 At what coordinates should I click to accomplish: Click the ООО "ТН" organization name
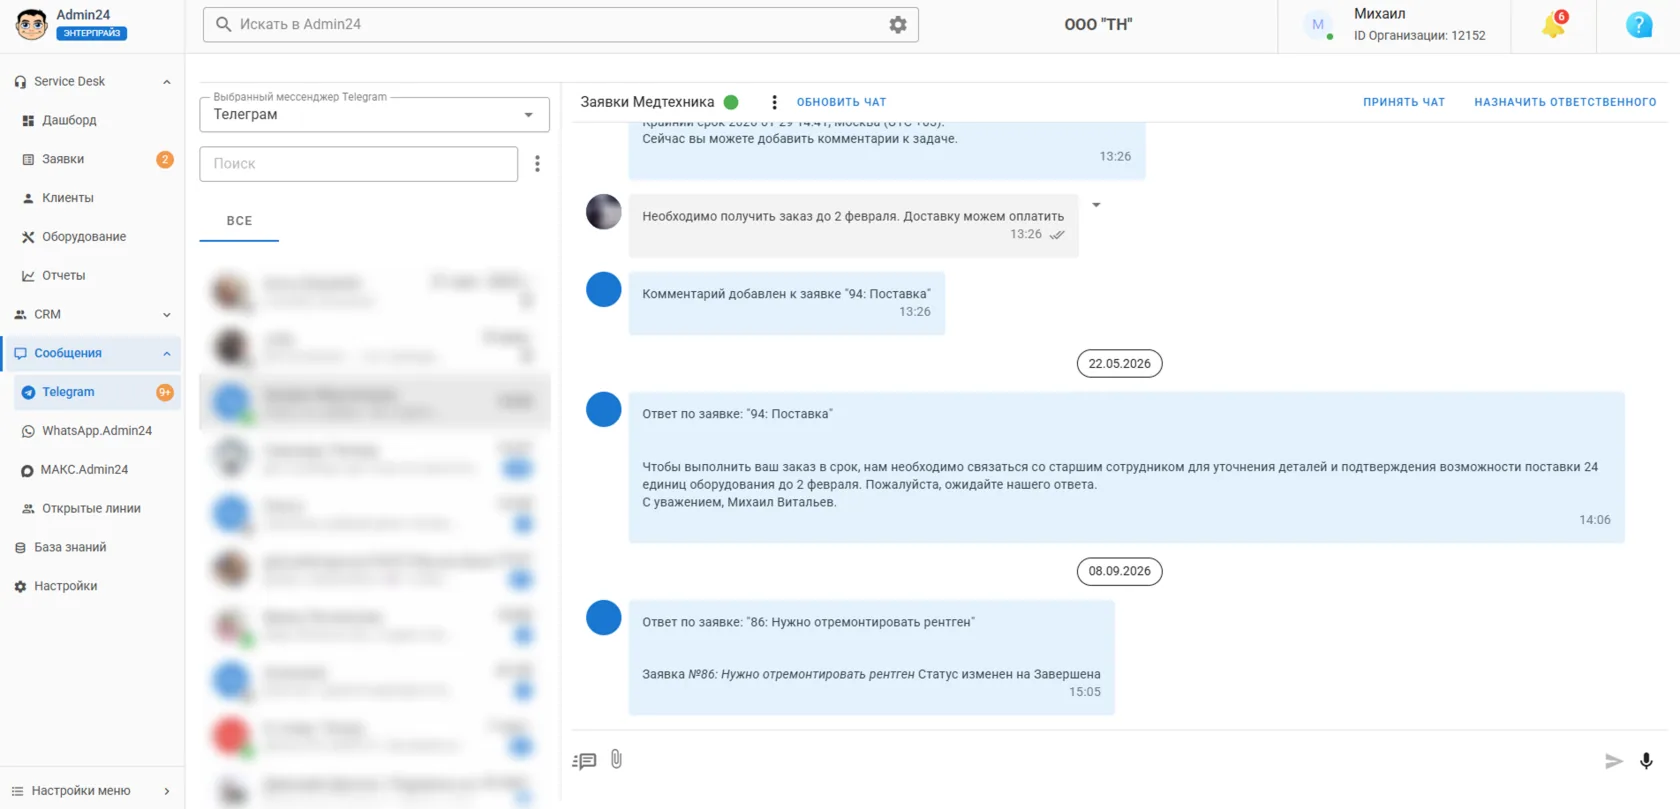click(1098, 25)
